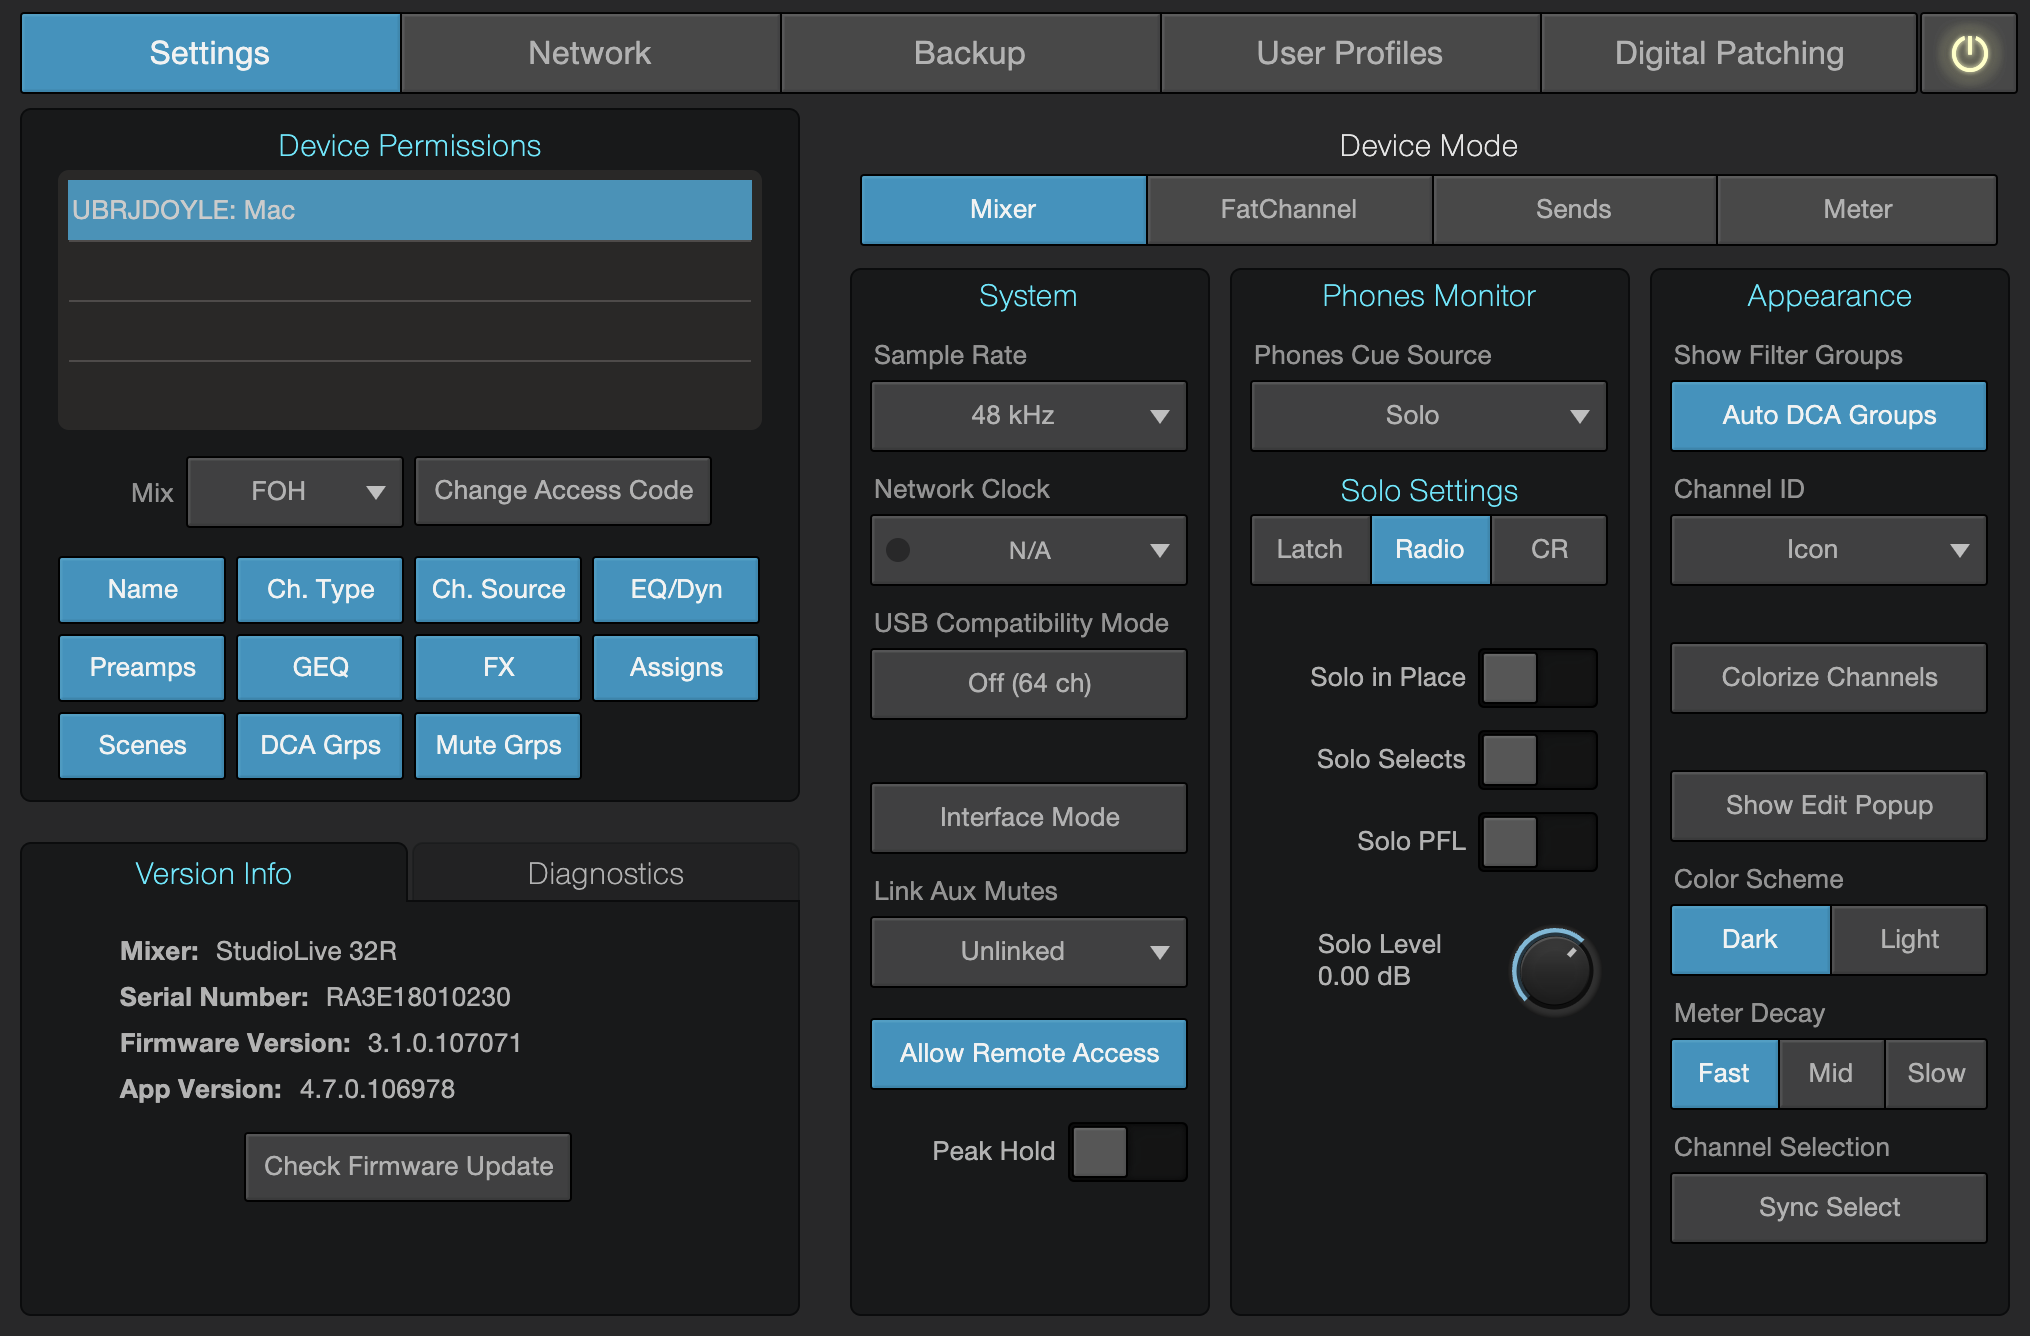Go to the Digital Patching tab
The height and width of the screenshot is (1336, 2030).
(x=1729, y=53)
